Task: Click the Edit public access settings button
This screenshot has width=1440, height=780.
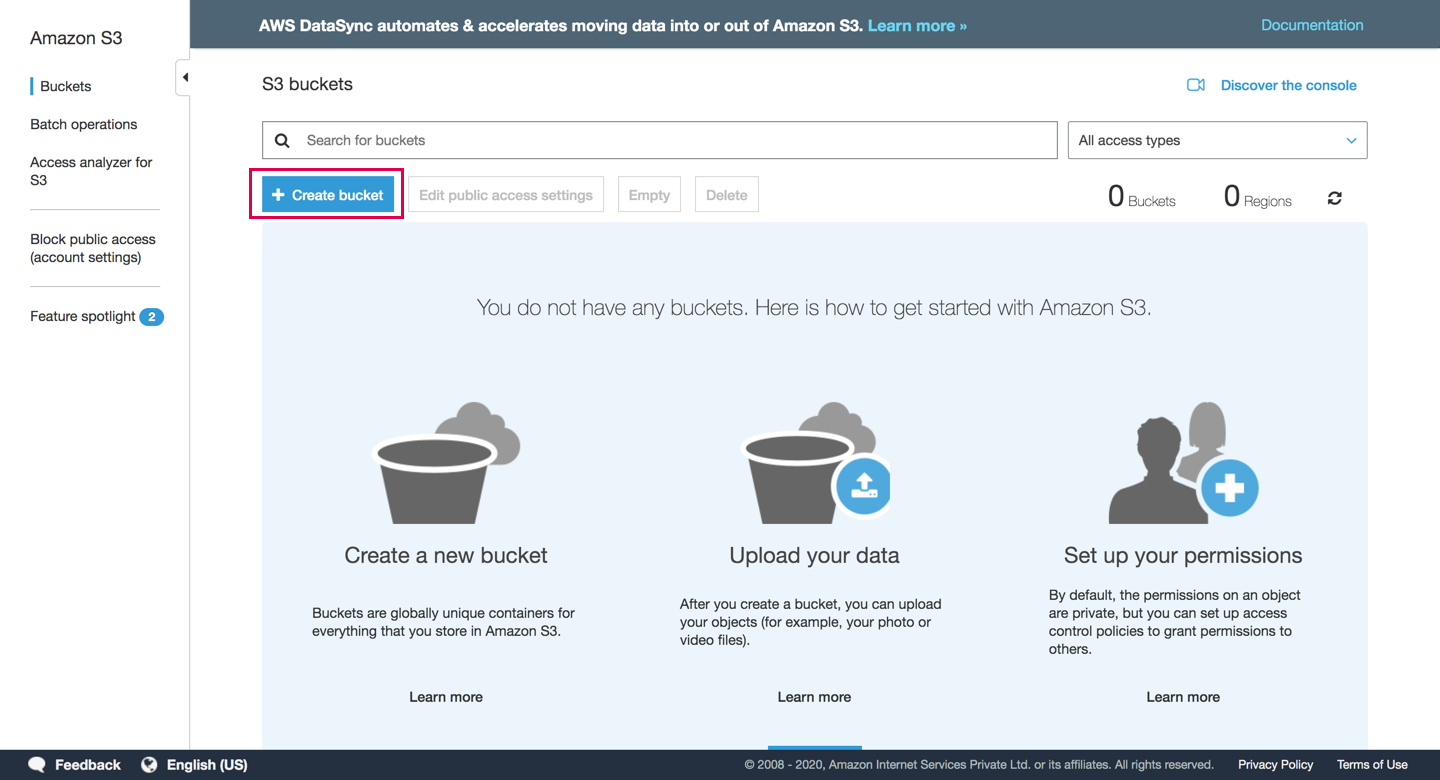Action: point(506,195)
